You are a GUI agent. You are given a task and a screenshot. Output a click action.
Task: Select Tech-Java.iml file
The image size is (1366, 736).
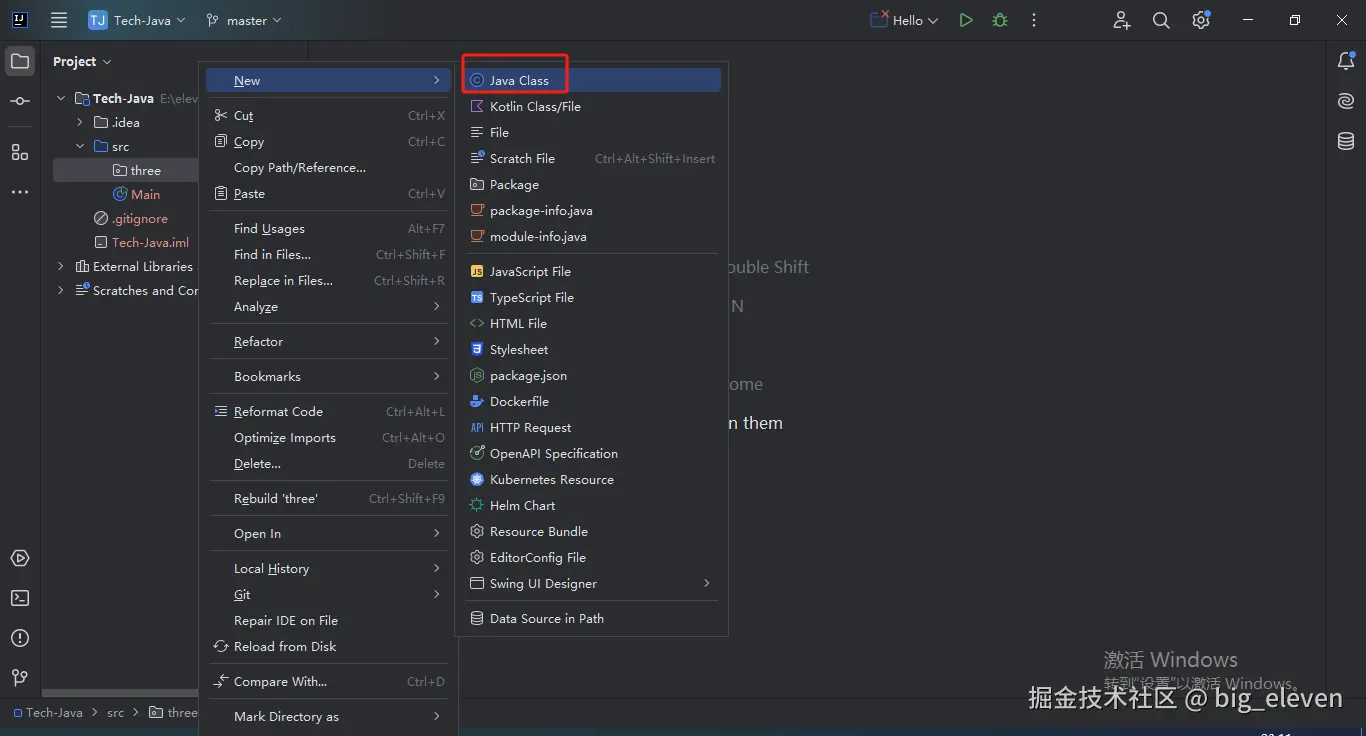tap(141, 242)
